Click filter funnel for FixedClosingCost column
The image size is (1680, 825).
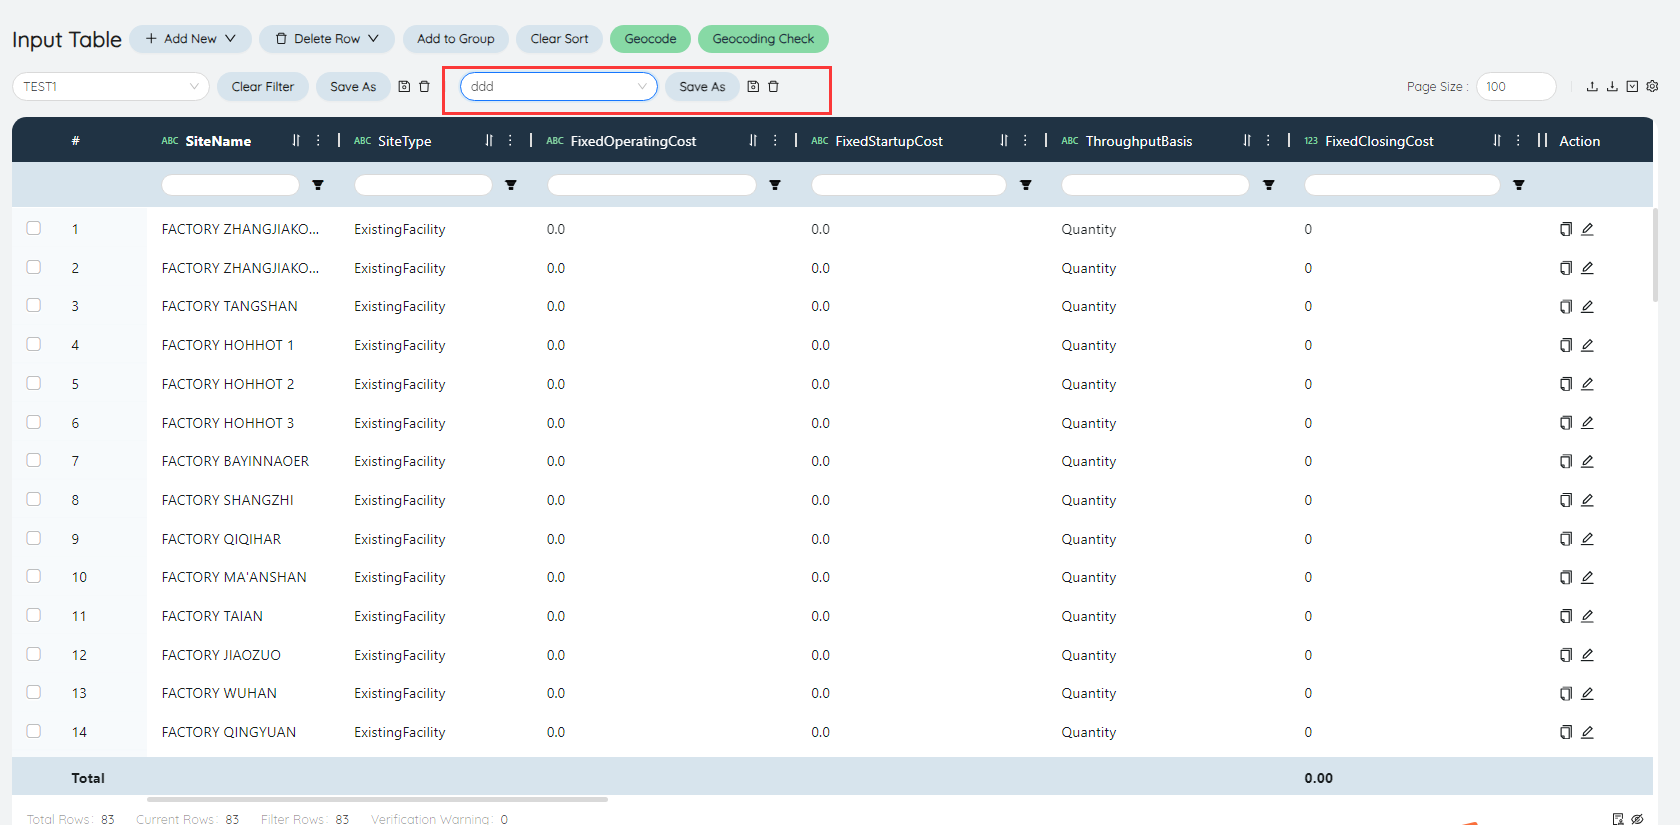[1519, 185]
